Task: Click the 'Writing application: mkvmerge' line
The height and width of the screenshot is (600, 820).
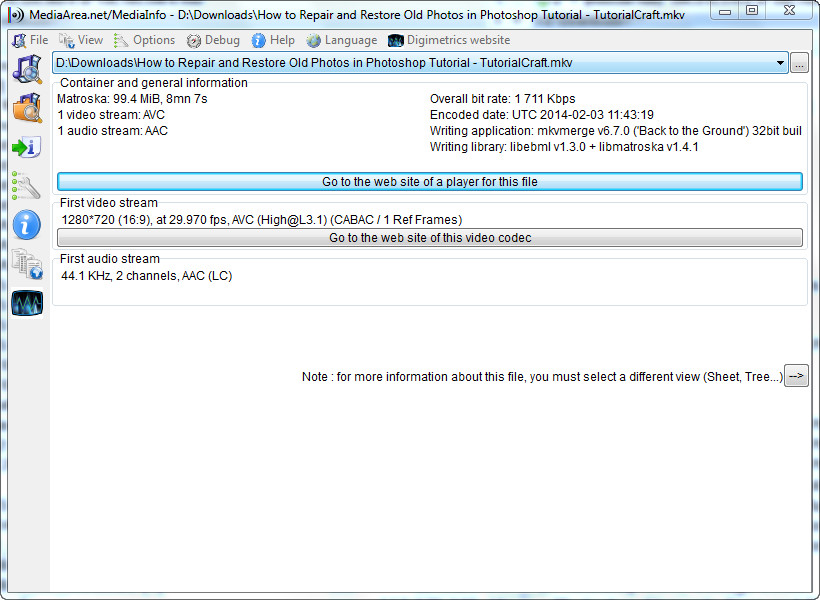Action: (x=616, y=131)
